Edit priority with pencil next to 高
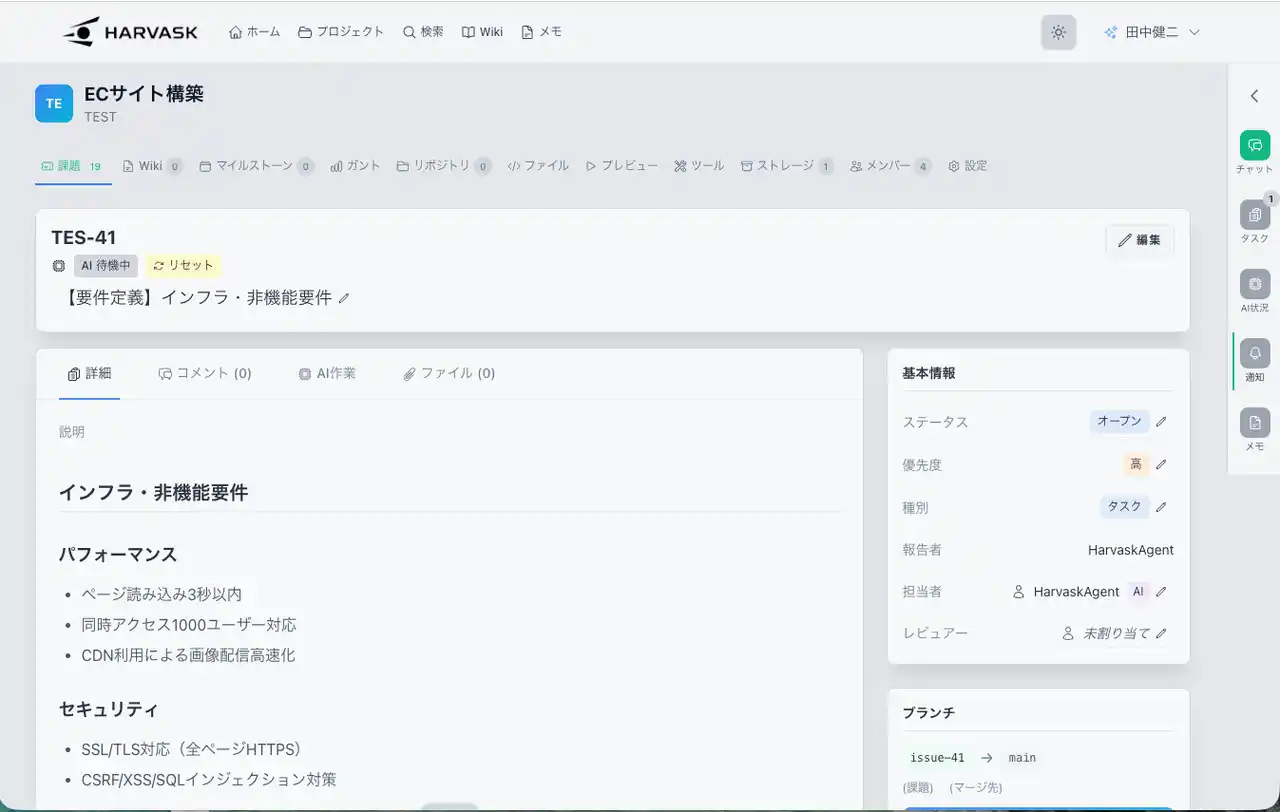1280x812 pixels. pos(1161,464)
